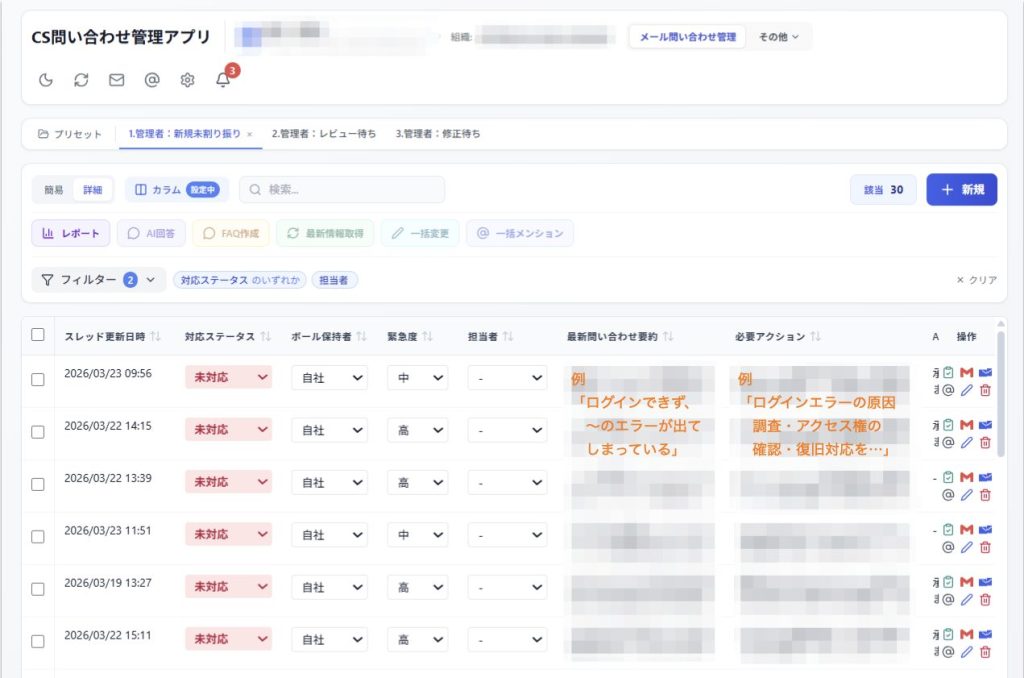Viewport: 1024px width, 678px height.
Task: Open 未対応 status dropdown in first row
Action: [x=229, y=378]
